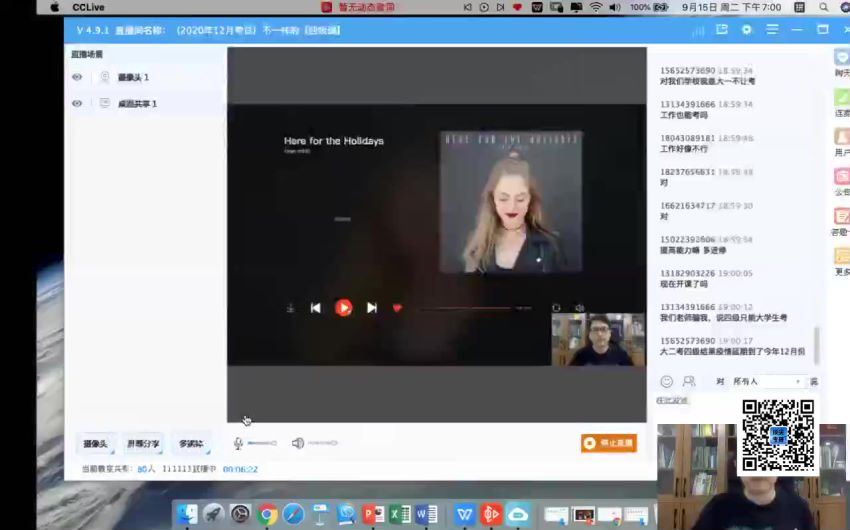
Task: Click the music player volume icon
Action: pyautogui.click(x=579, y=308)
